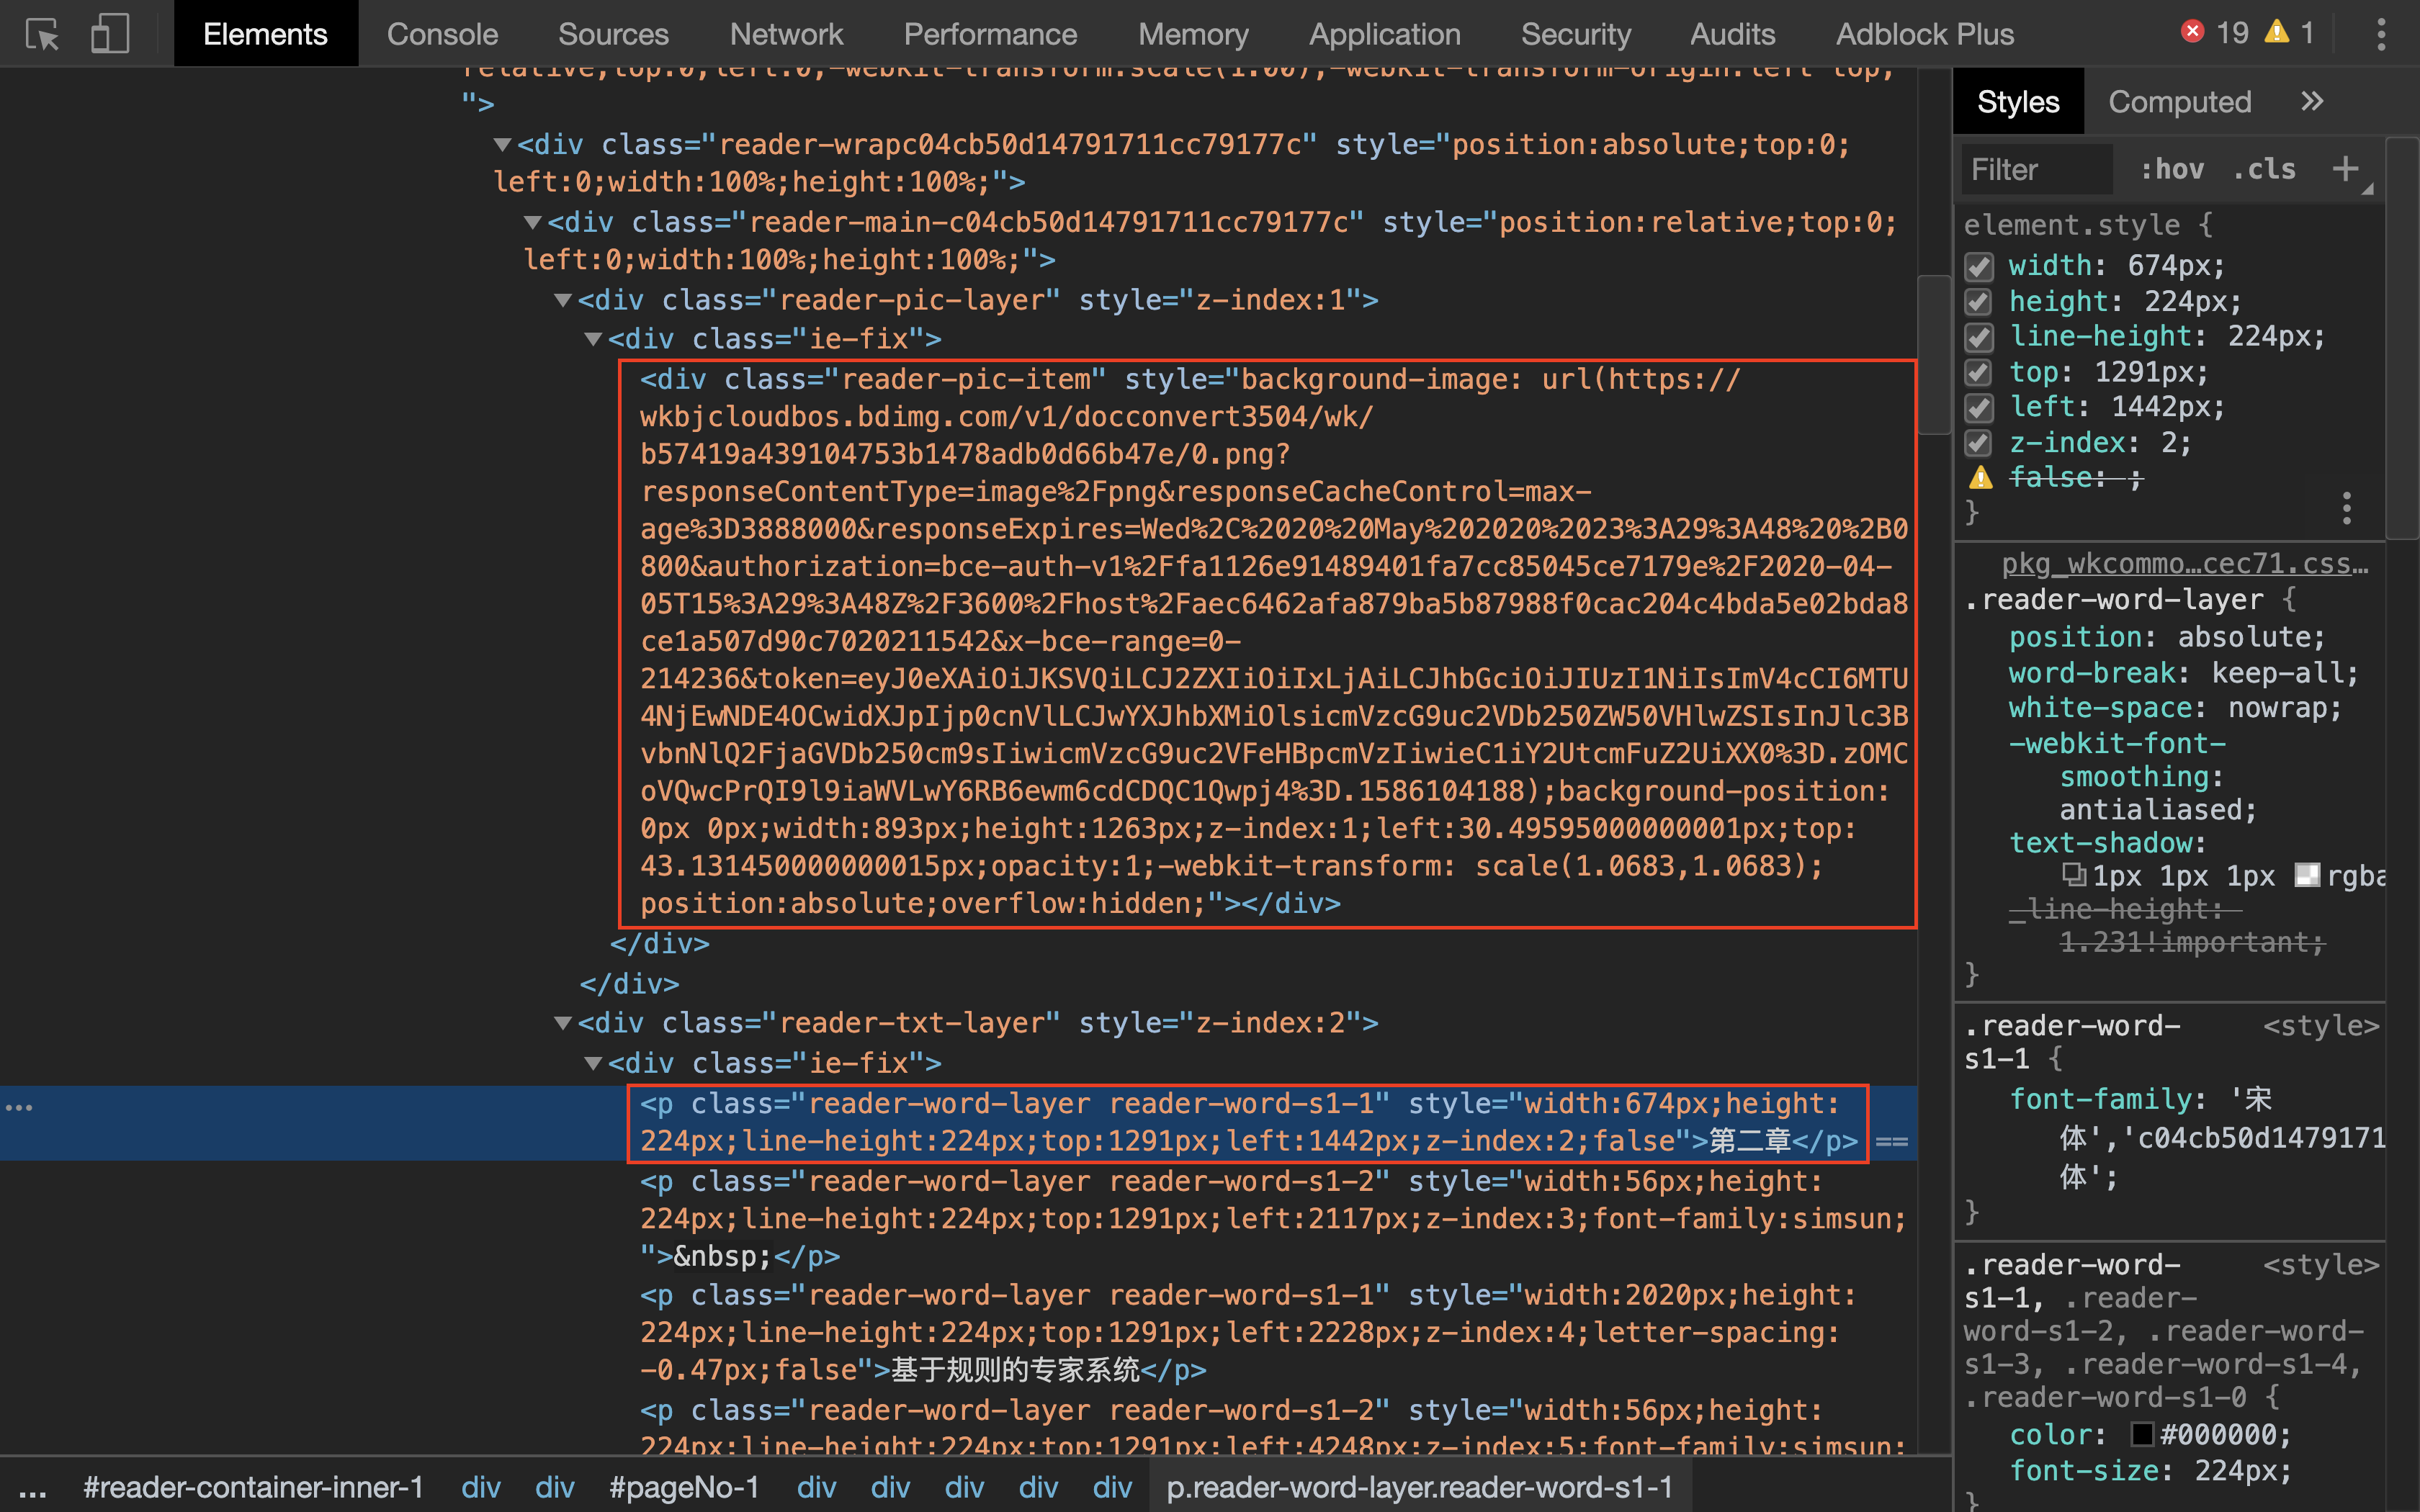Open the DevTools three-dot main menu
This screenshot has width=2420, height=1512.
pyautogui.click(x=2381, y=34)
